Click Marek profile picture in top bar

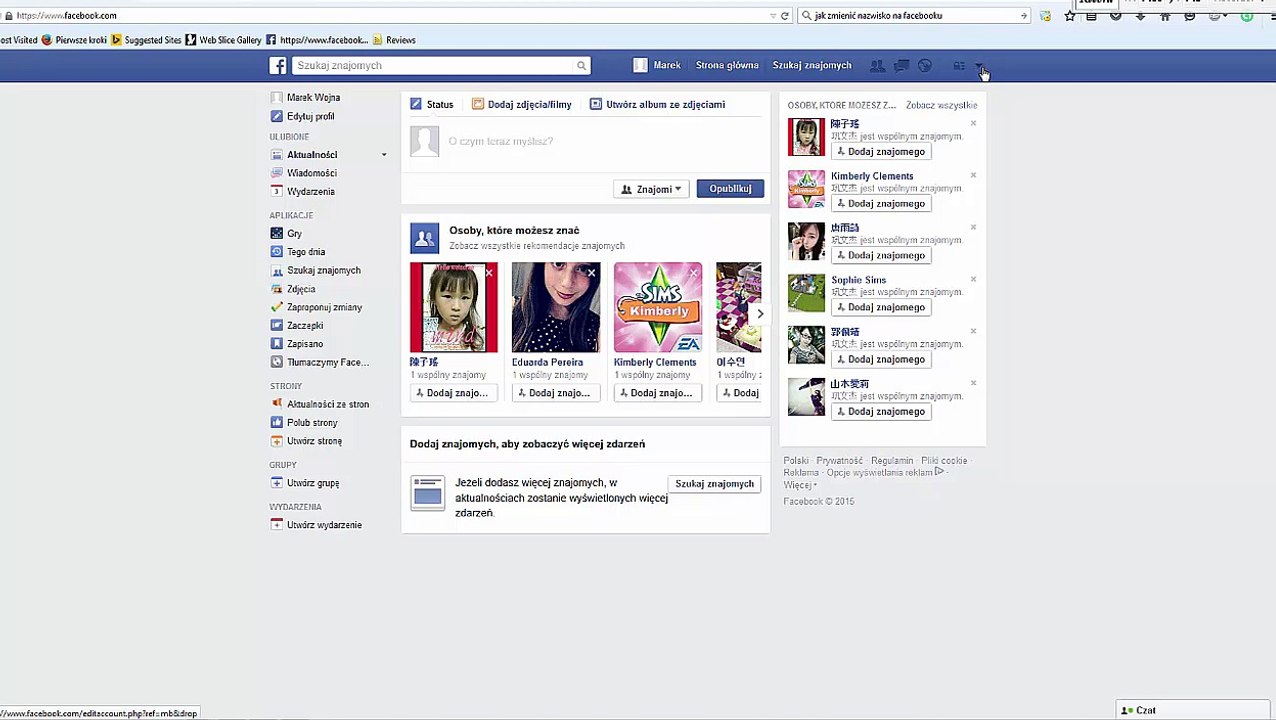641,65
